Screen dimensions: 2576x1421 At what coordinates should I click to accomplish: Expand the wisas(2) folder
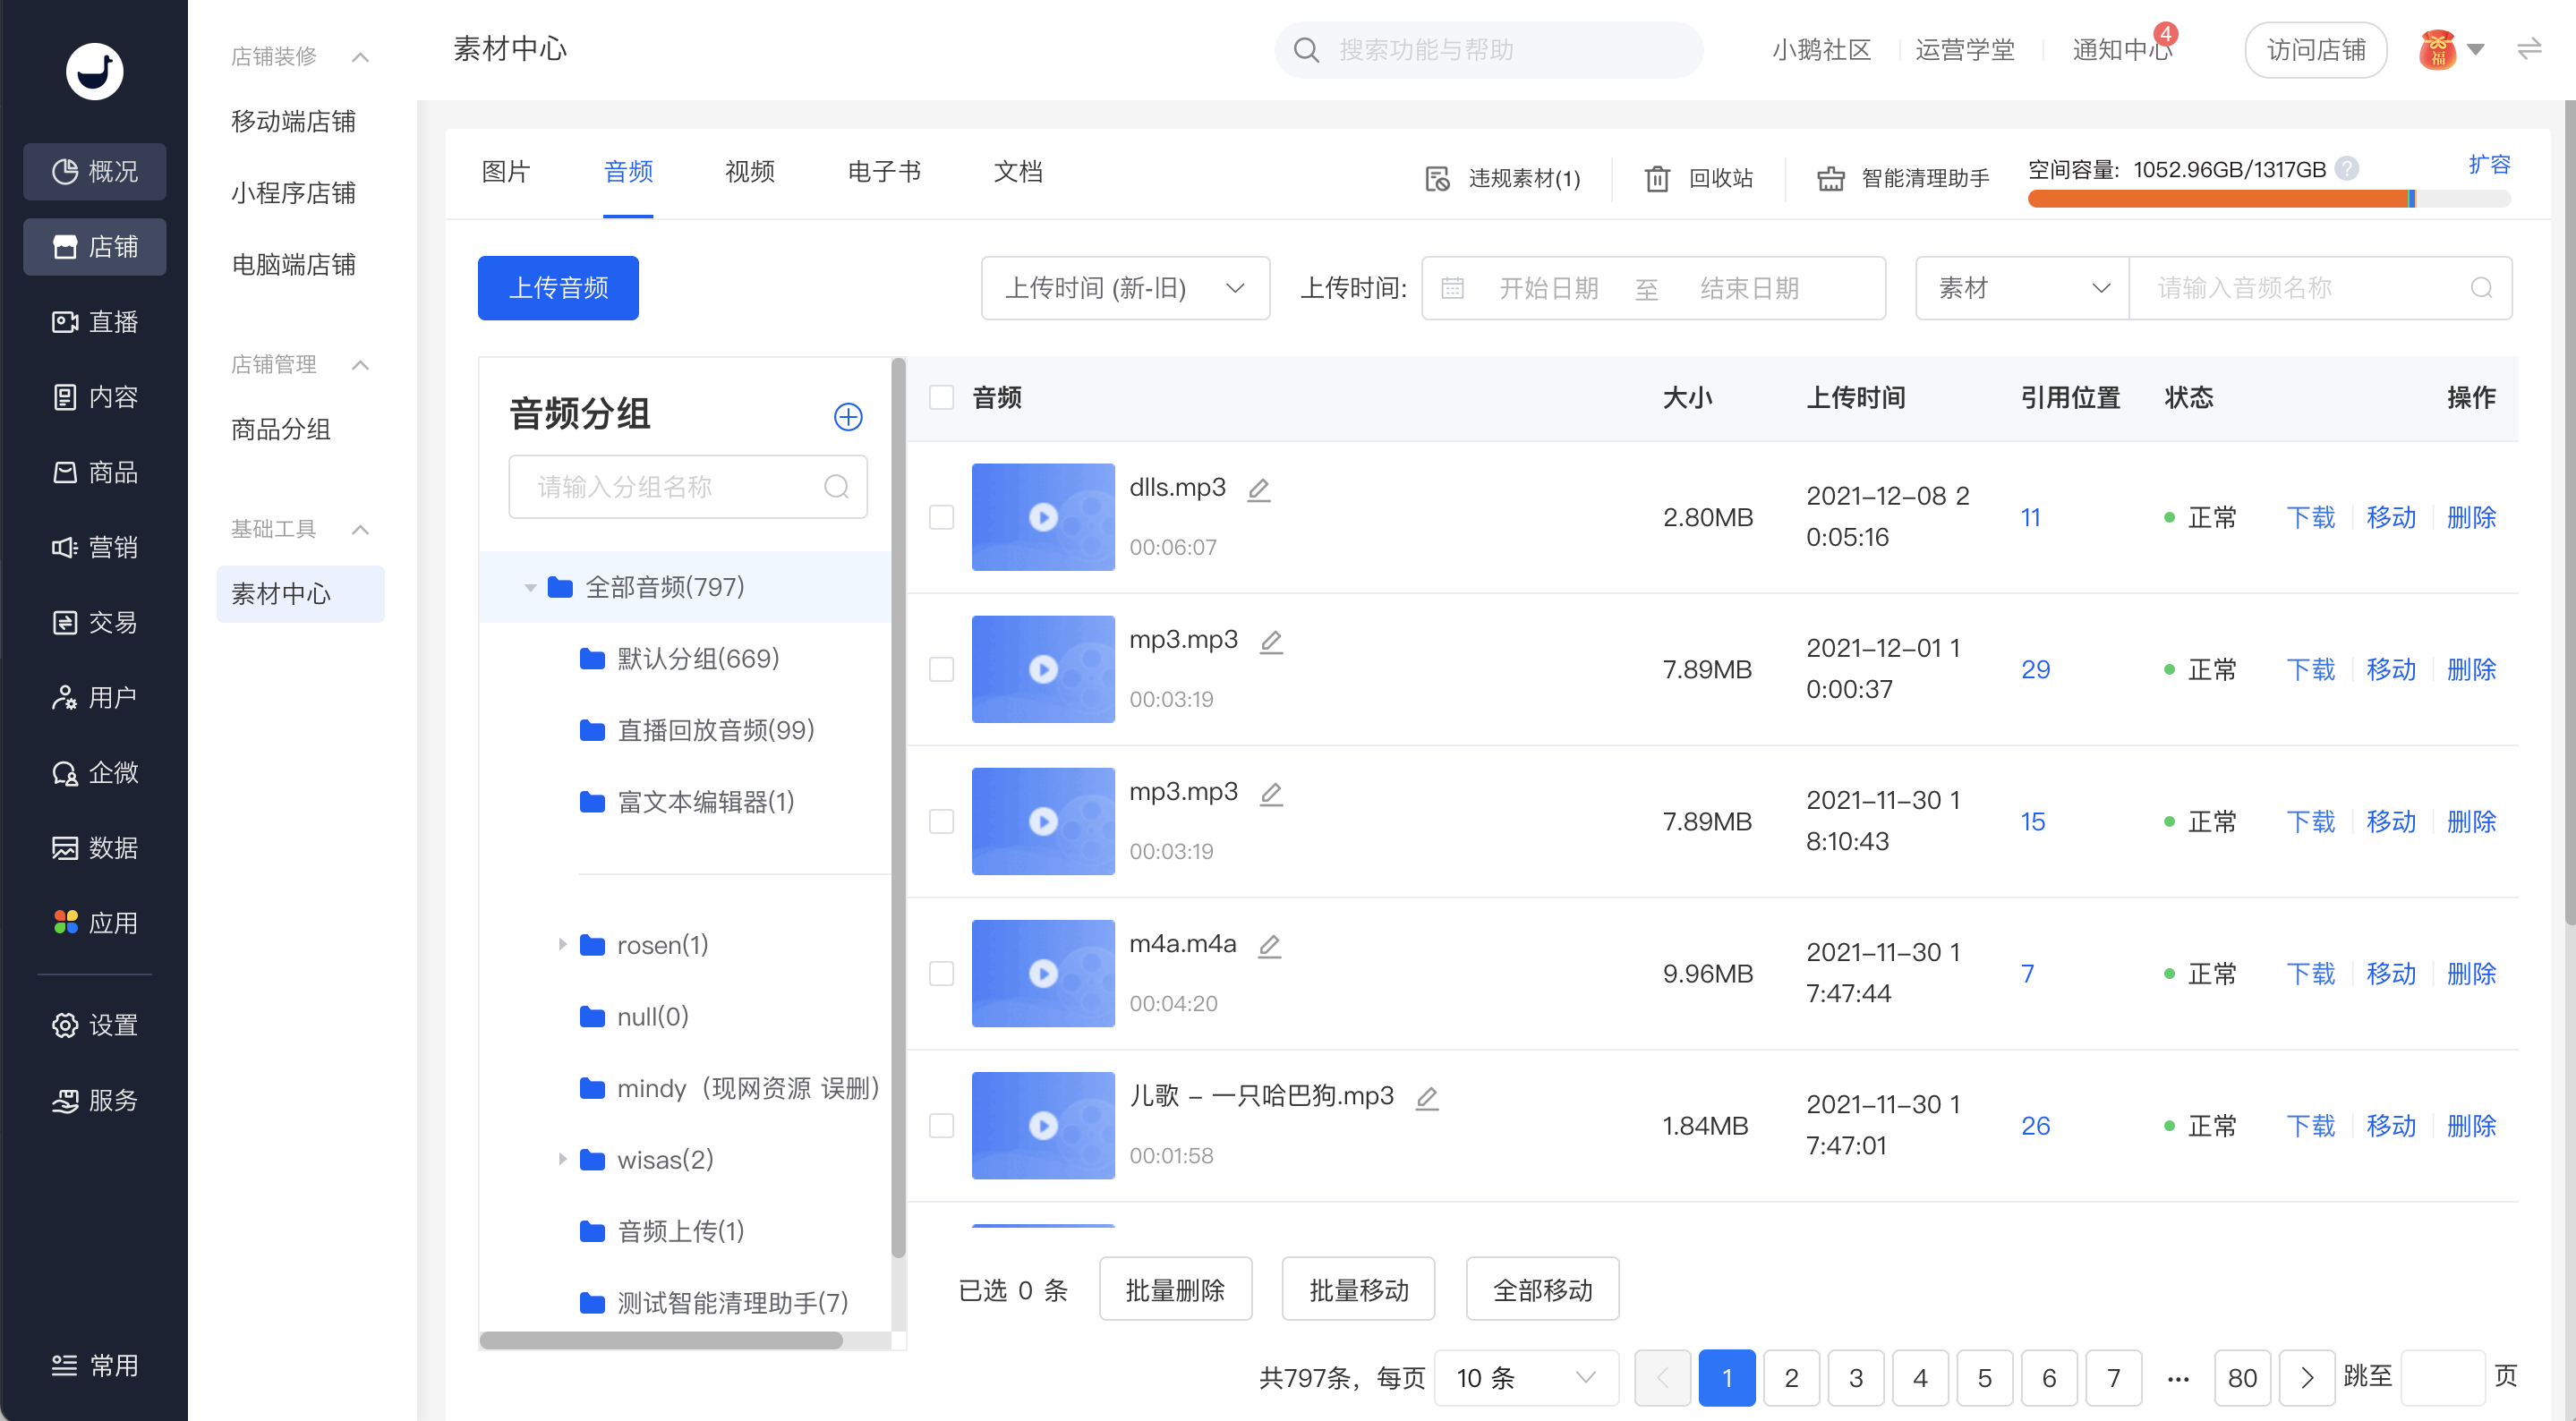click(x=562, y=1159)
